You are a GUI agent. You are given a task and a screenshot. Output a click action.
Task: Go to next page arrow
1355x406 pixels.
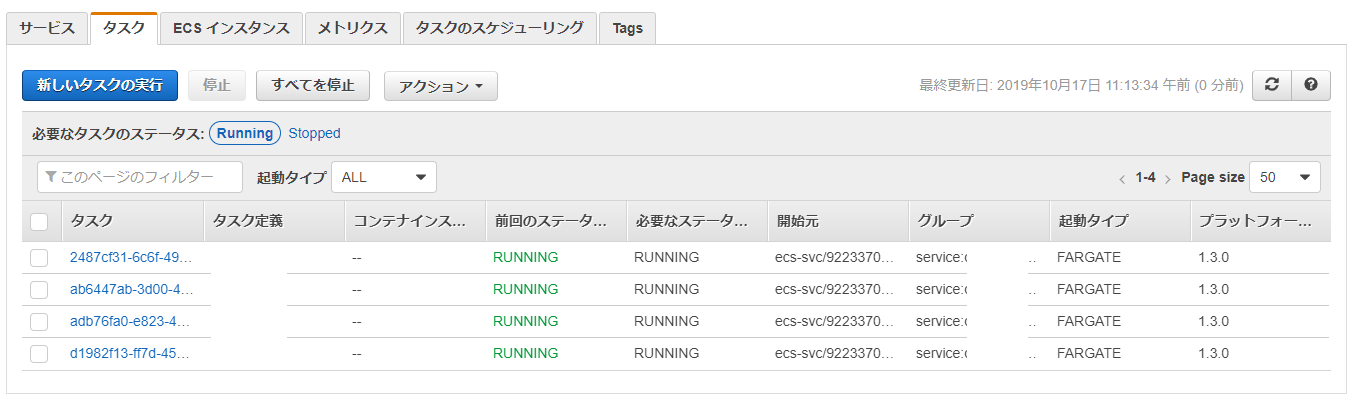(x=1167, y=178)
